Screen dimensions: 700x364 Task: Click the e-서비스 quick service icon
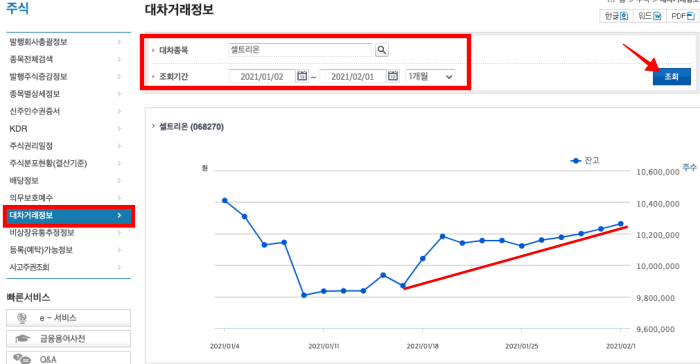22,318
